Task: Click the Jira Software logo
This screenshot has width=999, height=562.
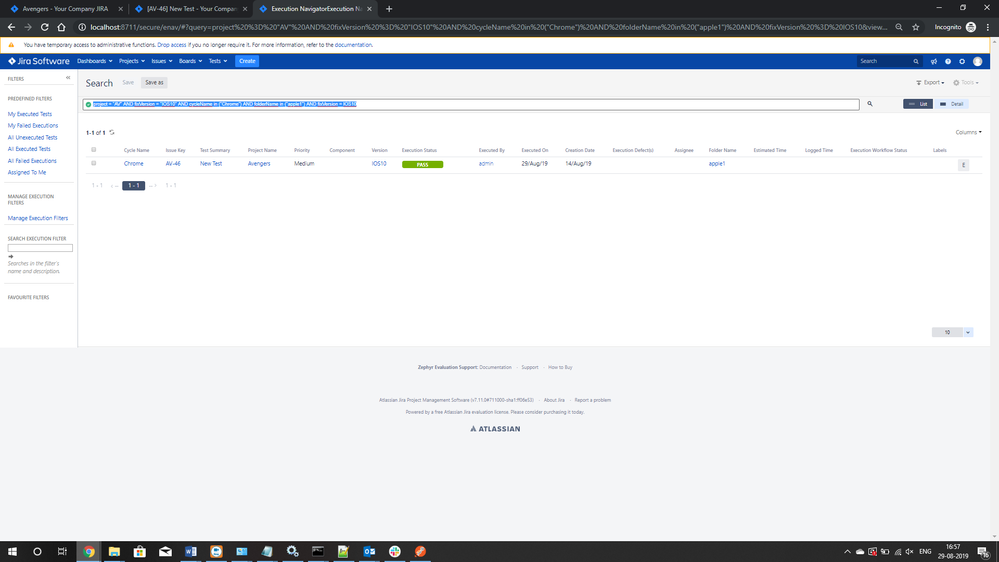Action: 39,61
